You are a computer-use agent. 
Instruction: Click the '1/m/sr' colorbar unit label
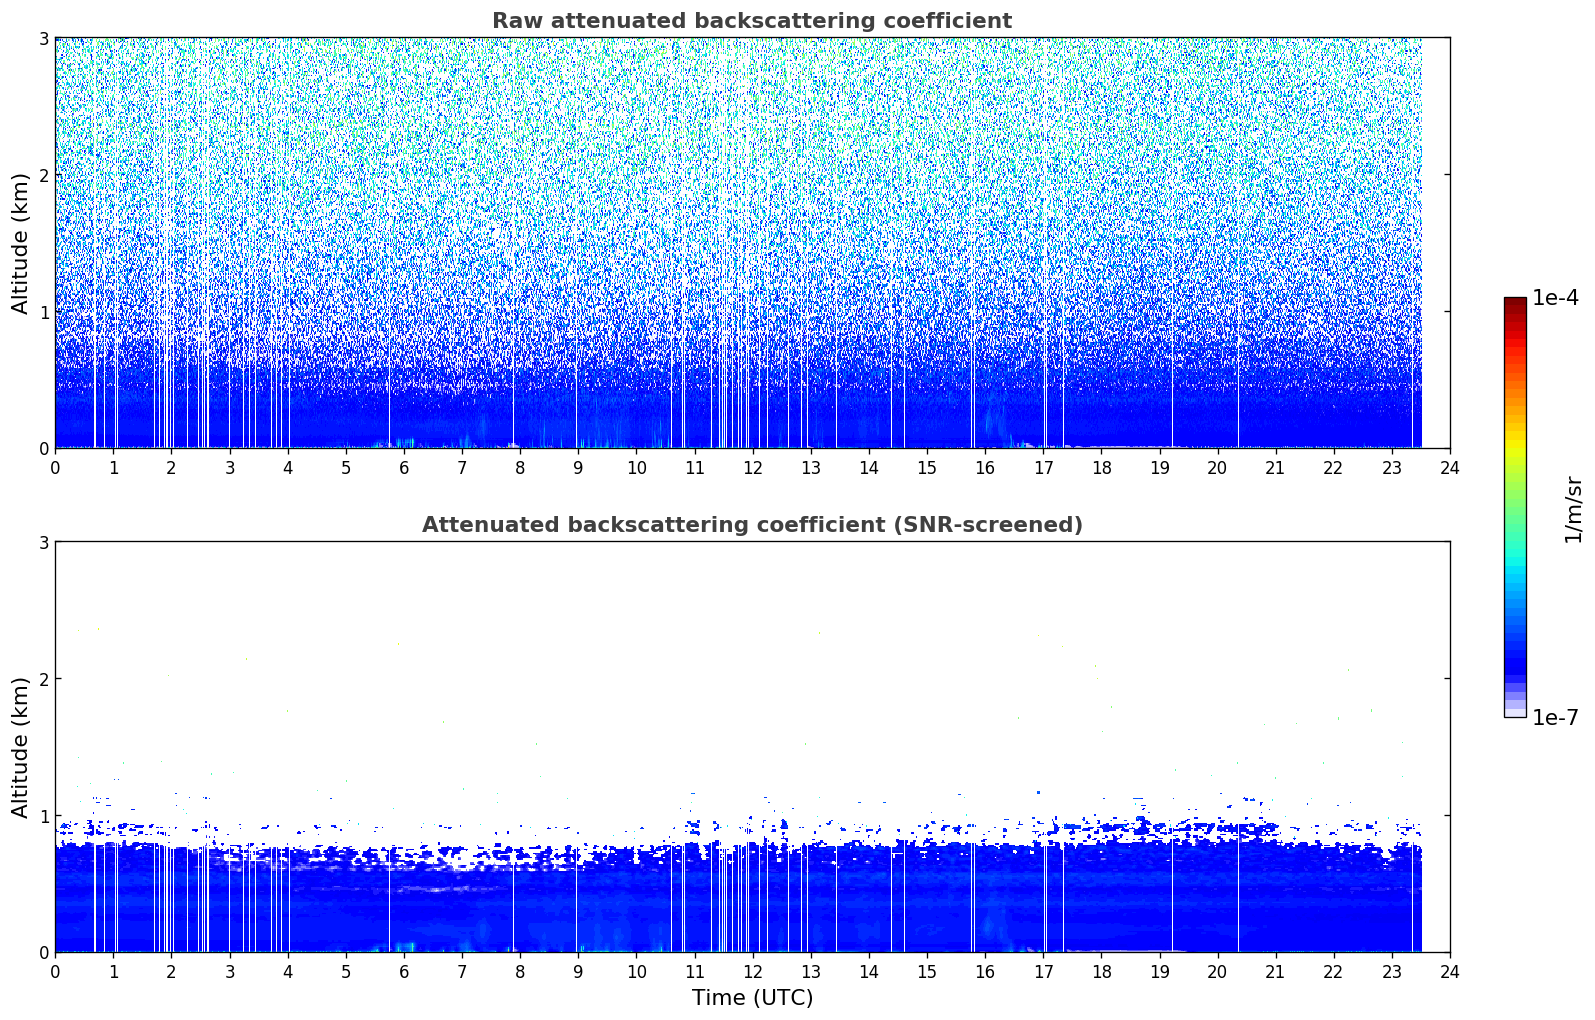(1573, 508)
